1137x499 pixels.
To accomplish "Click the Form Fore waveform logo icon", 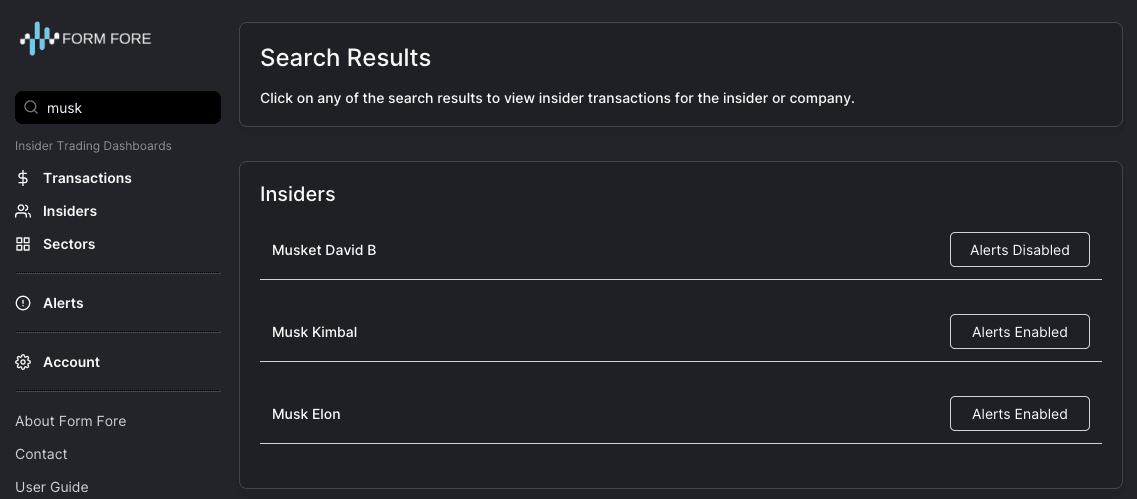I will (x=38, y=38).
